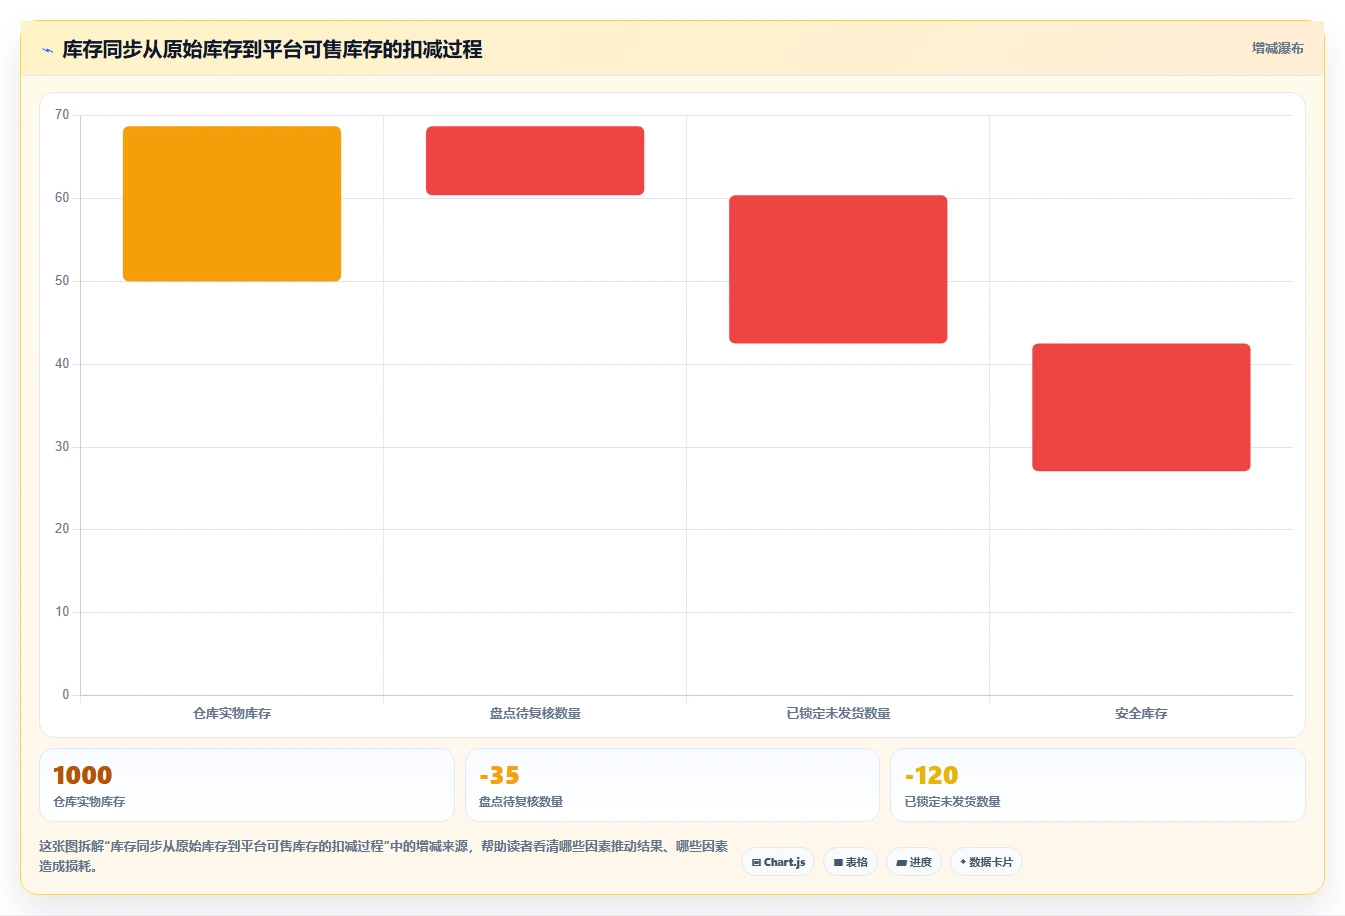Click x-axis label 安全库存
The height and width of the screenshot is (916, 1345).
tap(1141, 713)
